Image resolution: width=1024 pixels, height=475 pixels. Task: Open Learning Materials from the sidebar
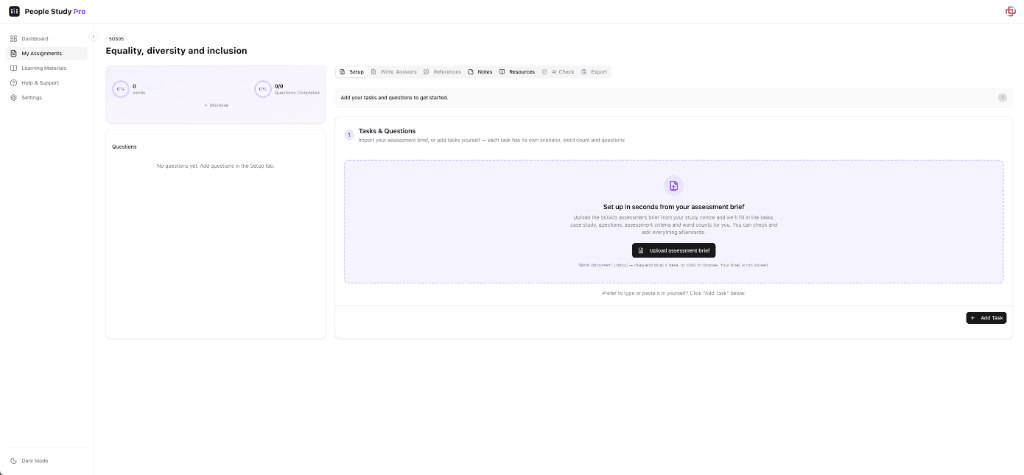pos(46,68)
